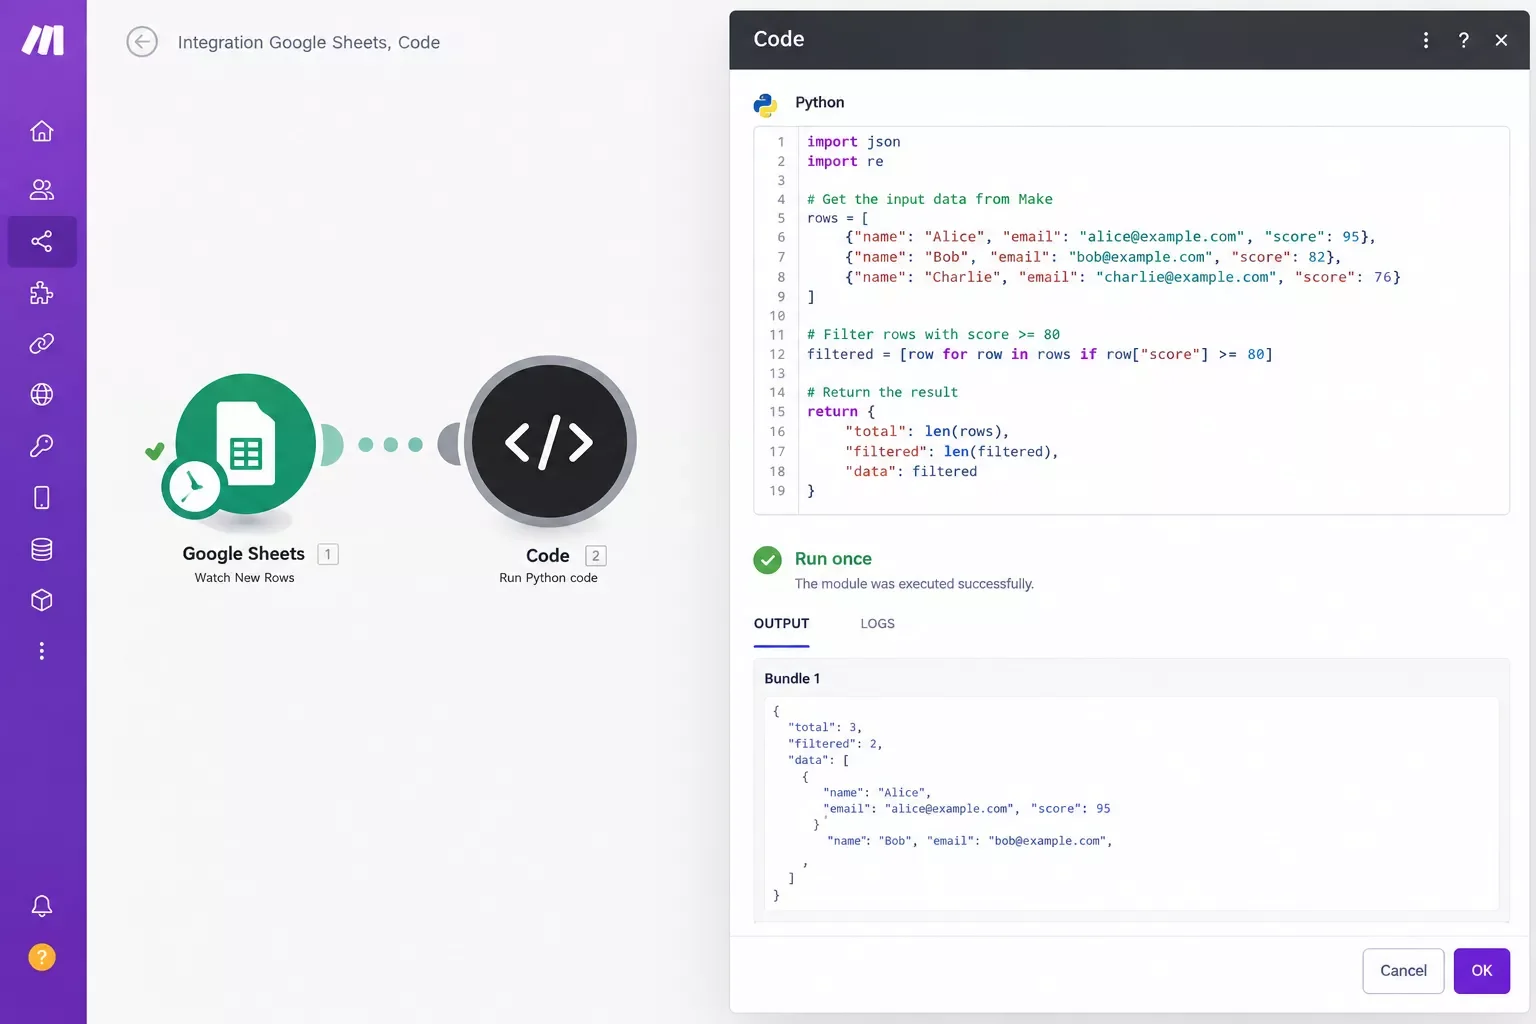Open help for the Code module

(1464, 40)
